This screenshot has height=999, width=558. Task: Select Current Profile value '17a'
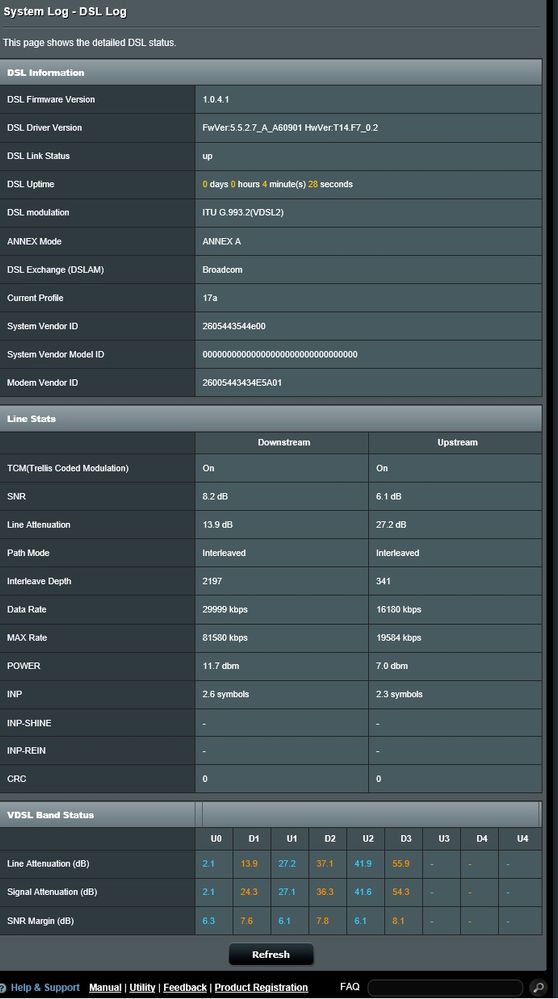210,298
